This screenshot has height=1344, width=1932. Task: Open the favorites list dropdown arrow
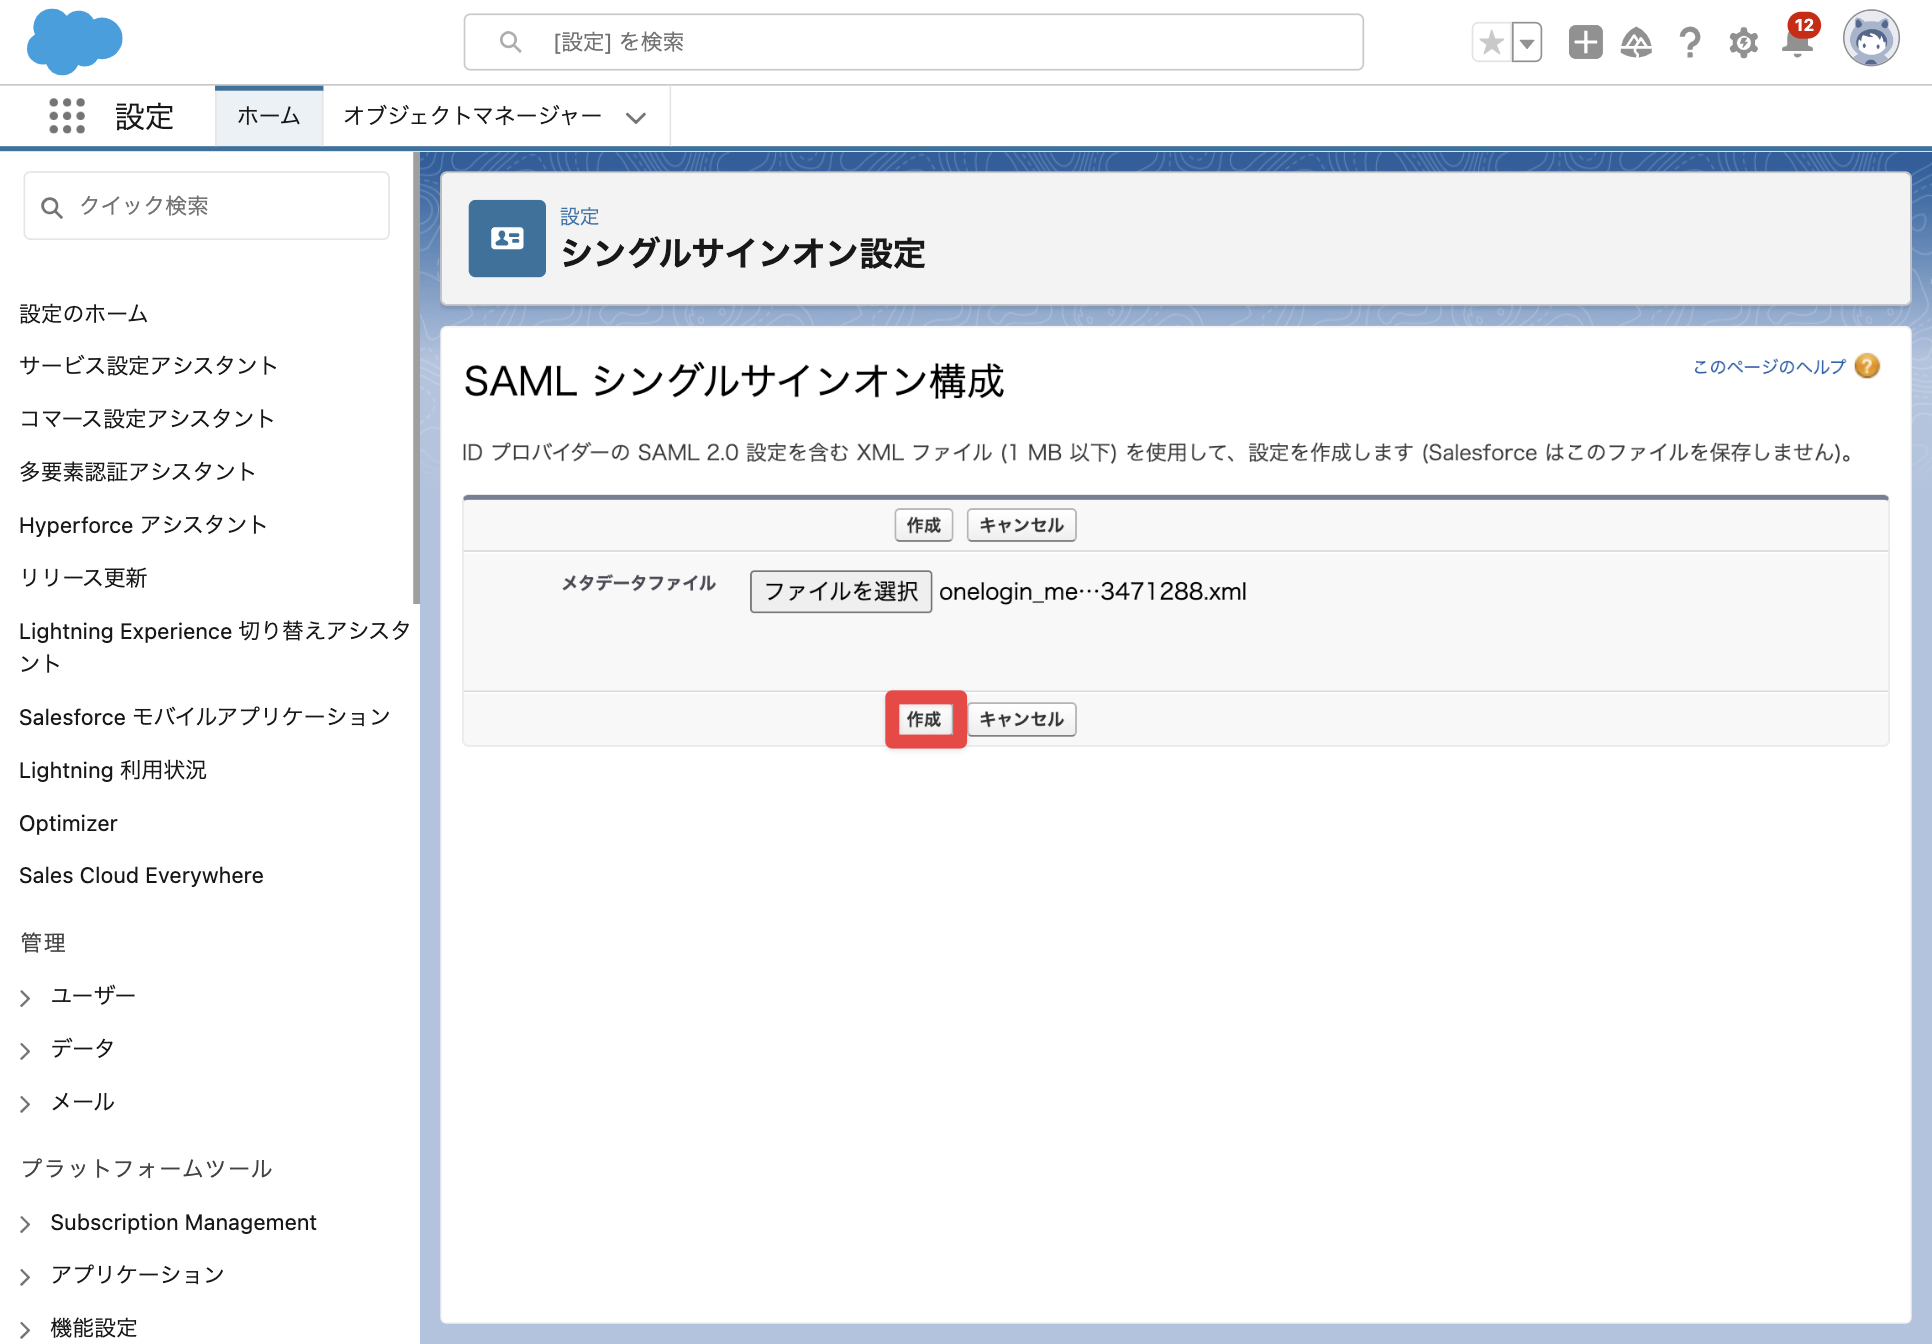coord(1527,42)
